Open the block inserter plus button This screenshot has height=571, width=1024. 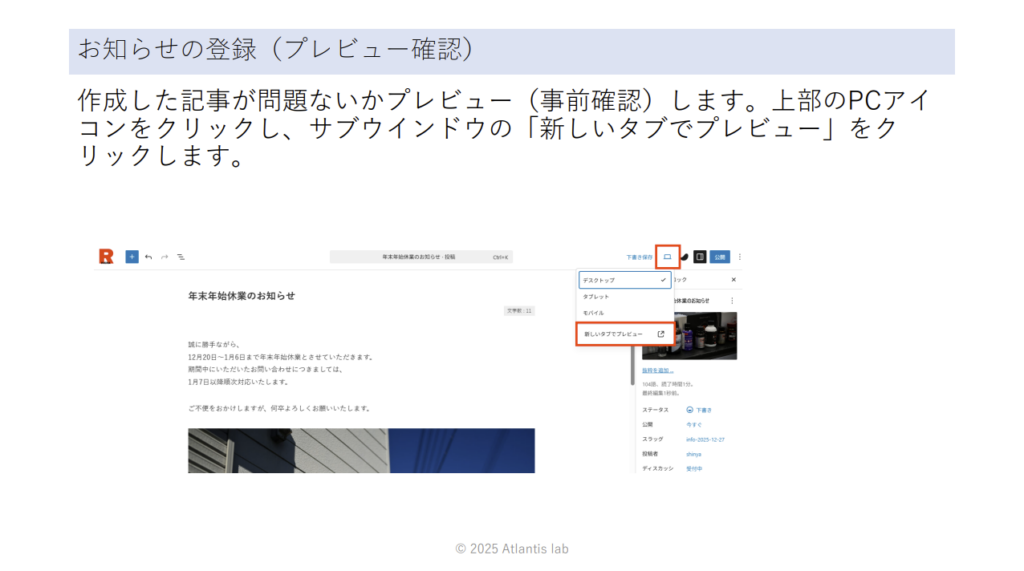tap(132, 257)
